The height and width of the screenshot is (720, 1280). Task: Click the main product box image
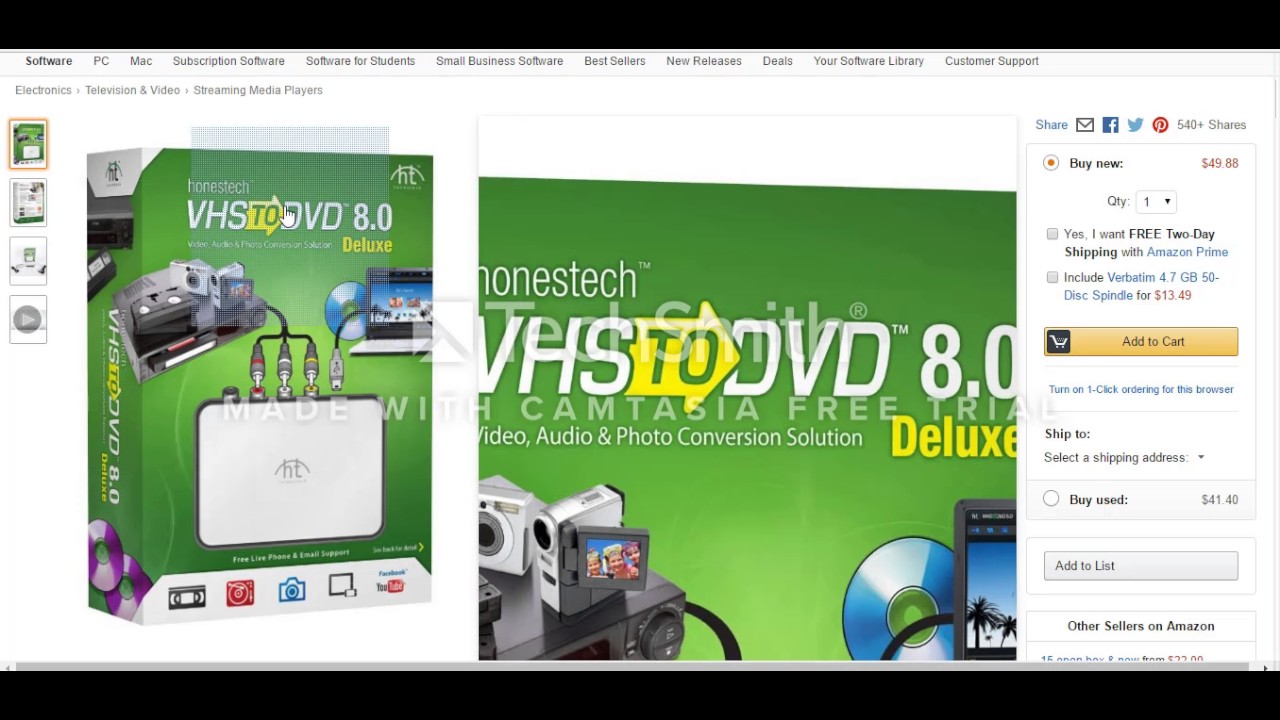(x=260, y=385)
